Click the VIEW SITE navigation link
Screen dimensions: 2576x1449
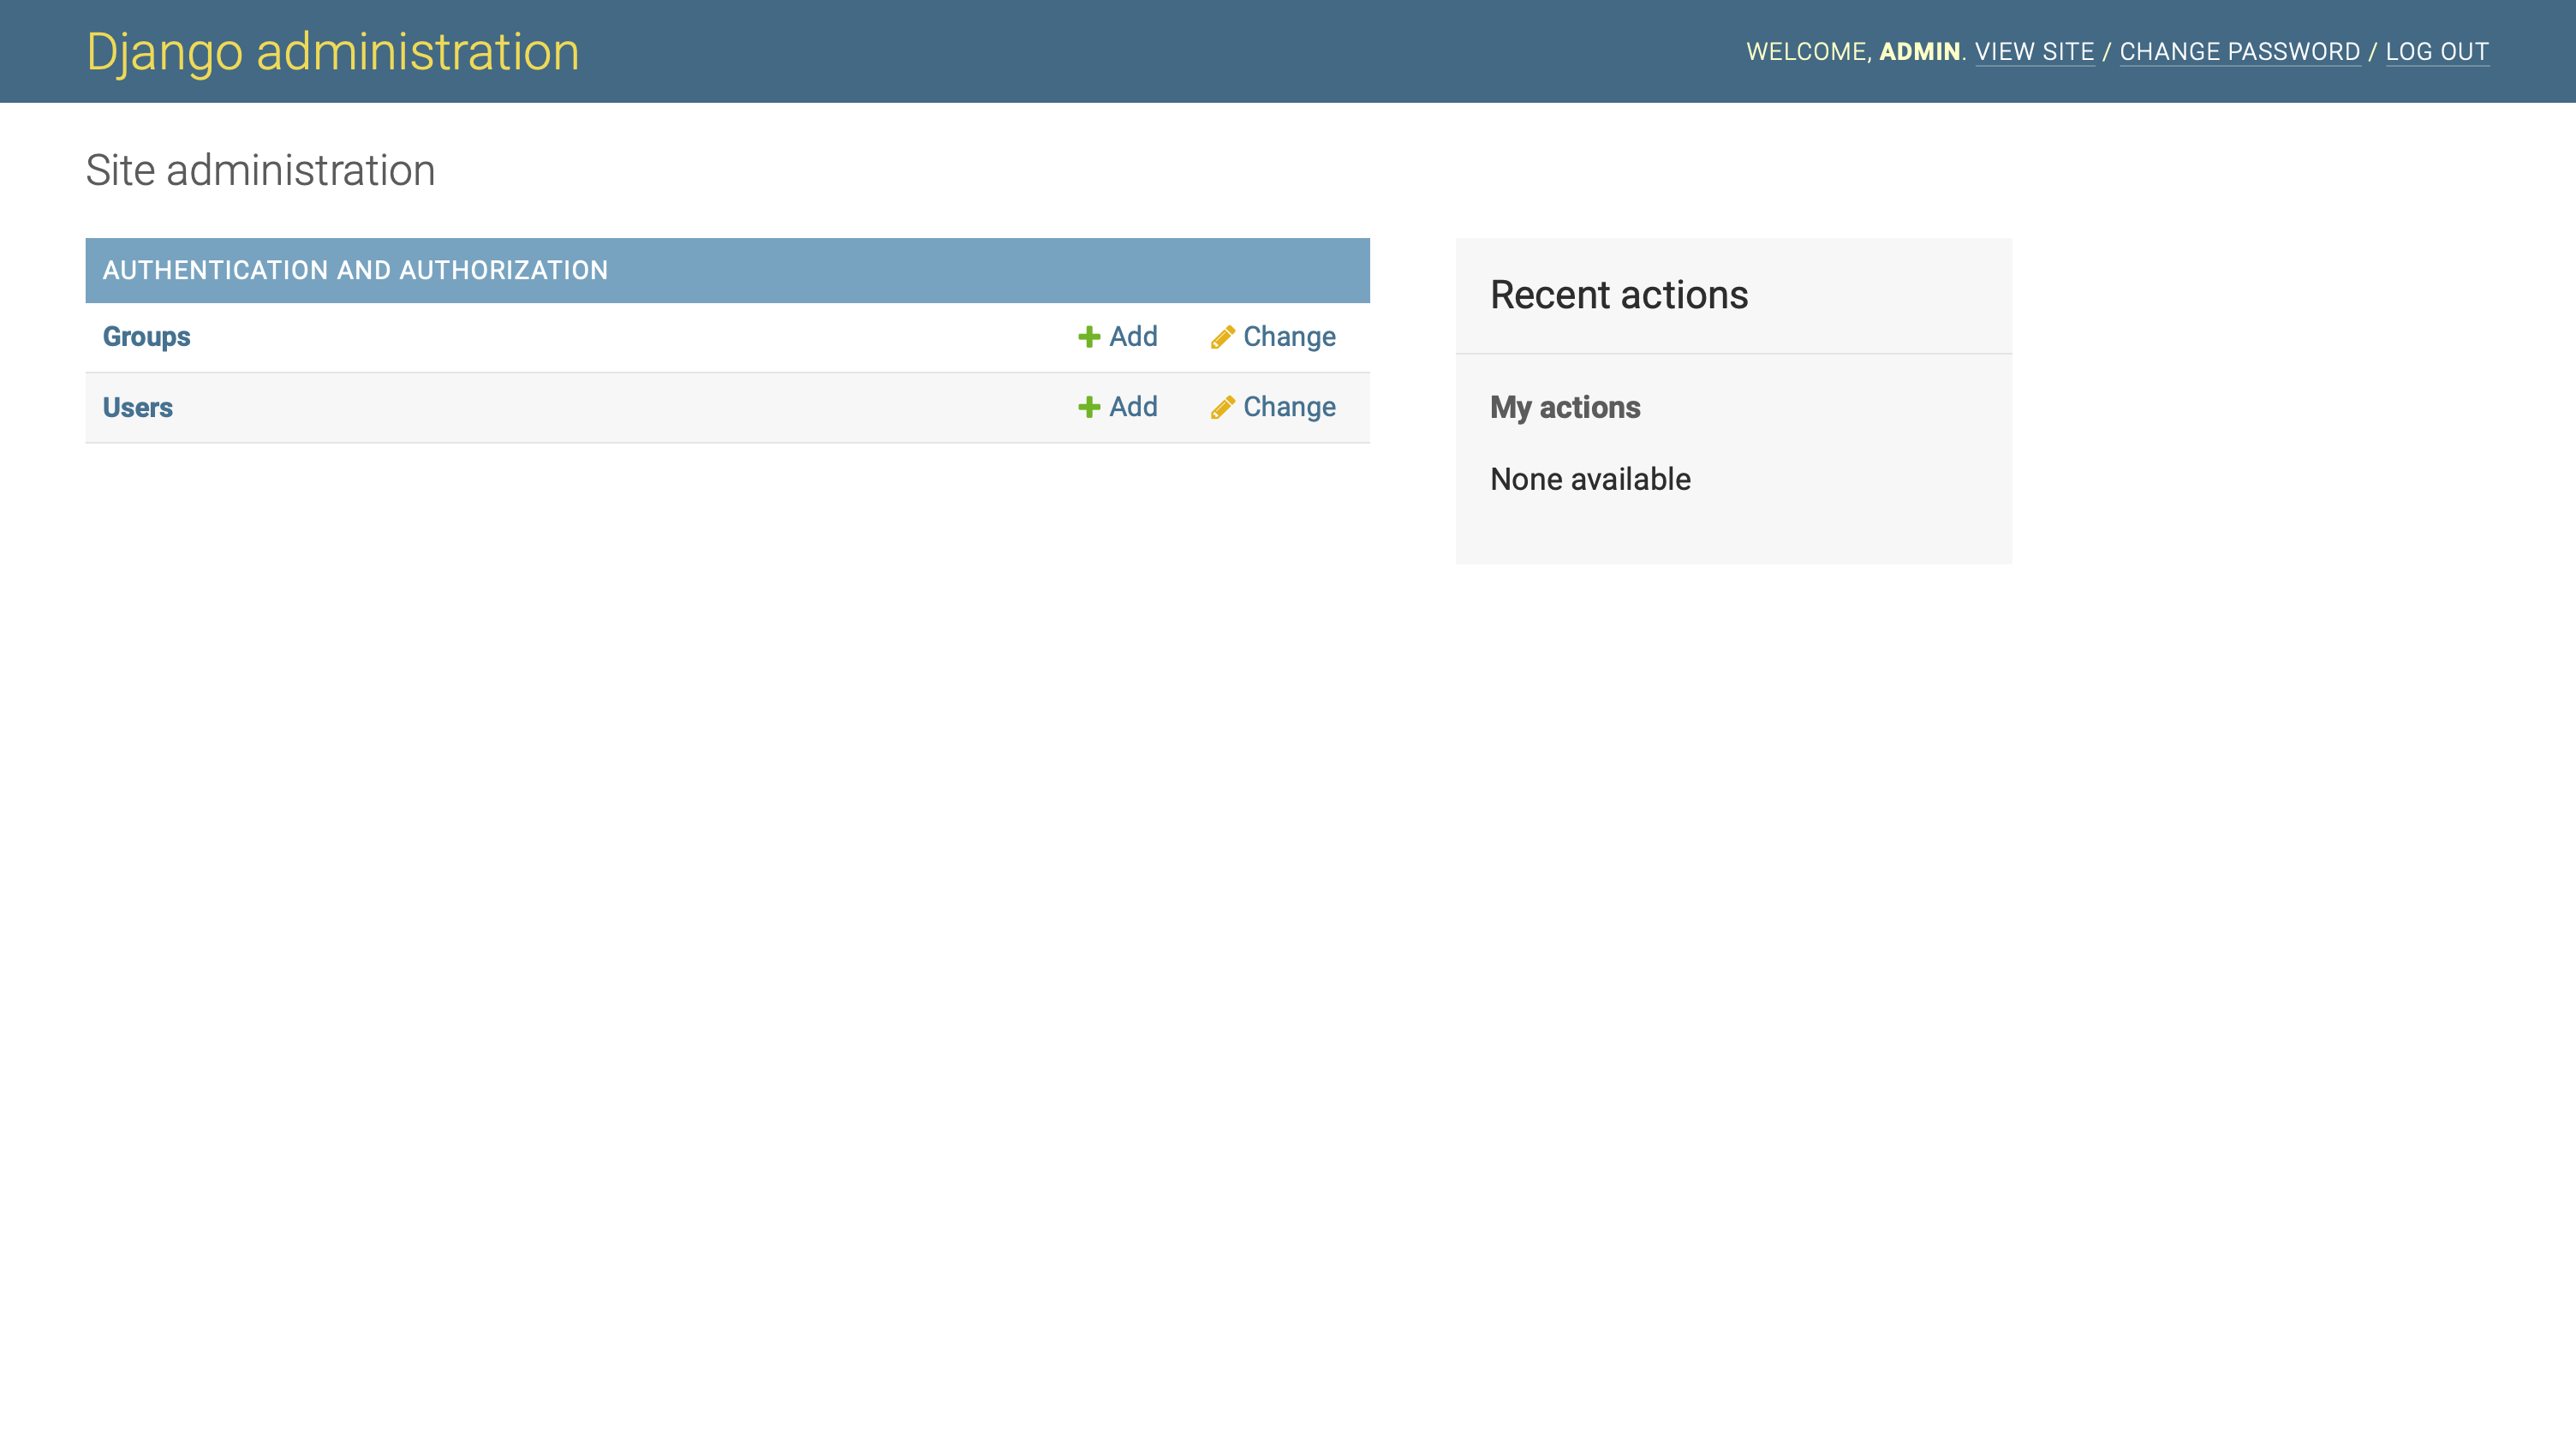[x=2035, y=51]
